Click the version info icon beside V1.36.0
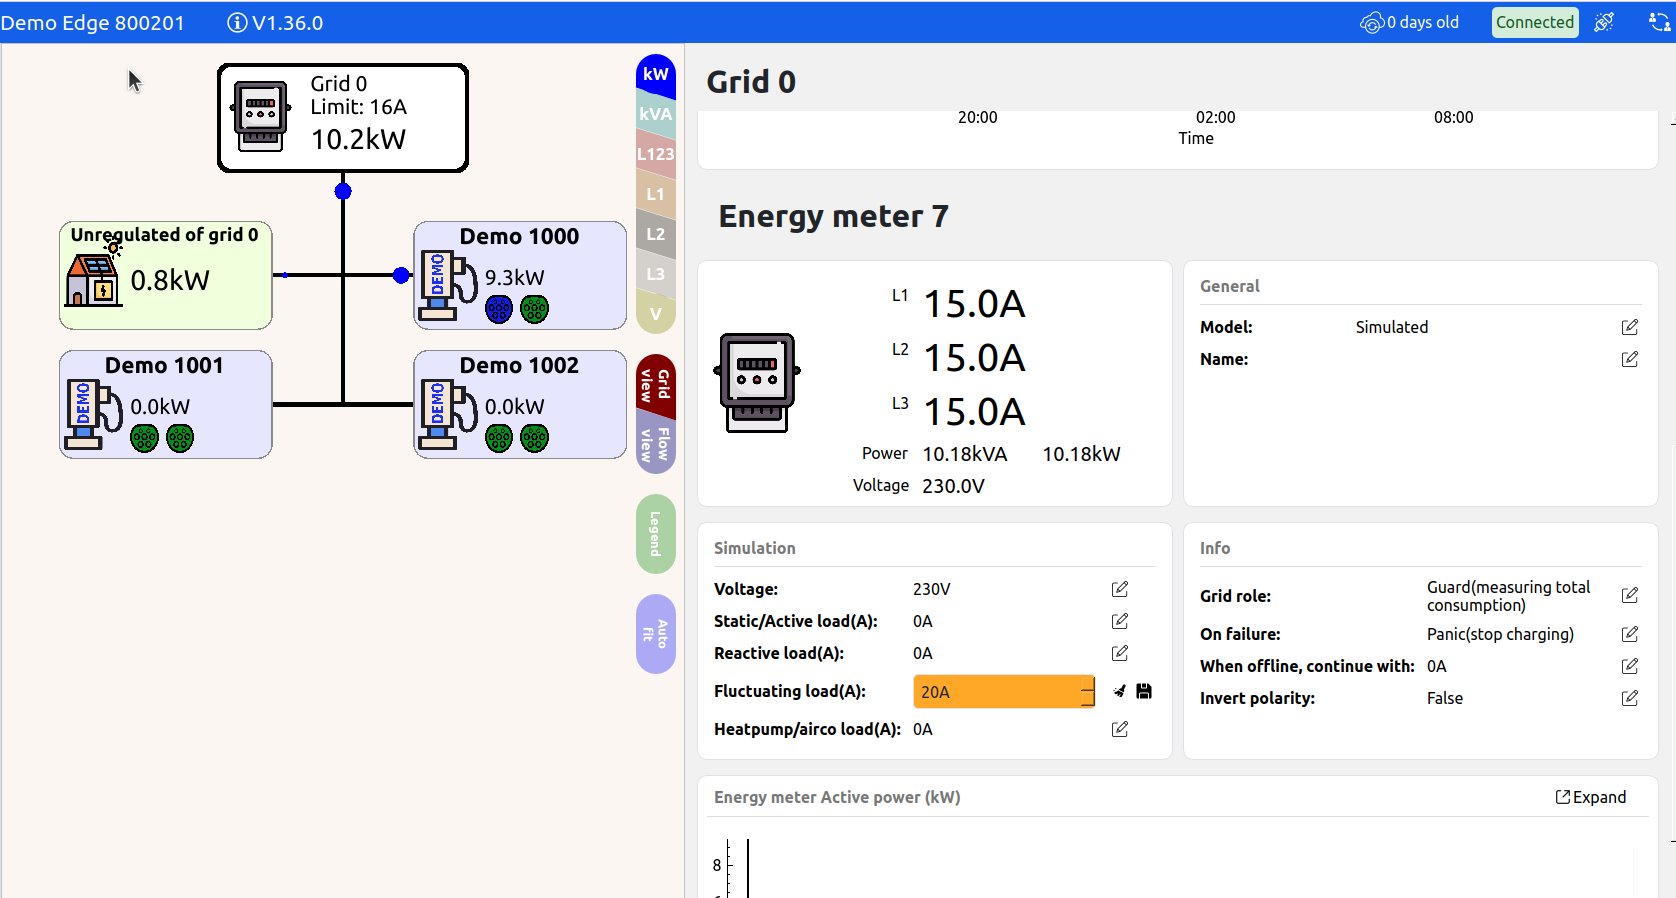Screen dimensions: 1676x898 [237, 22]
